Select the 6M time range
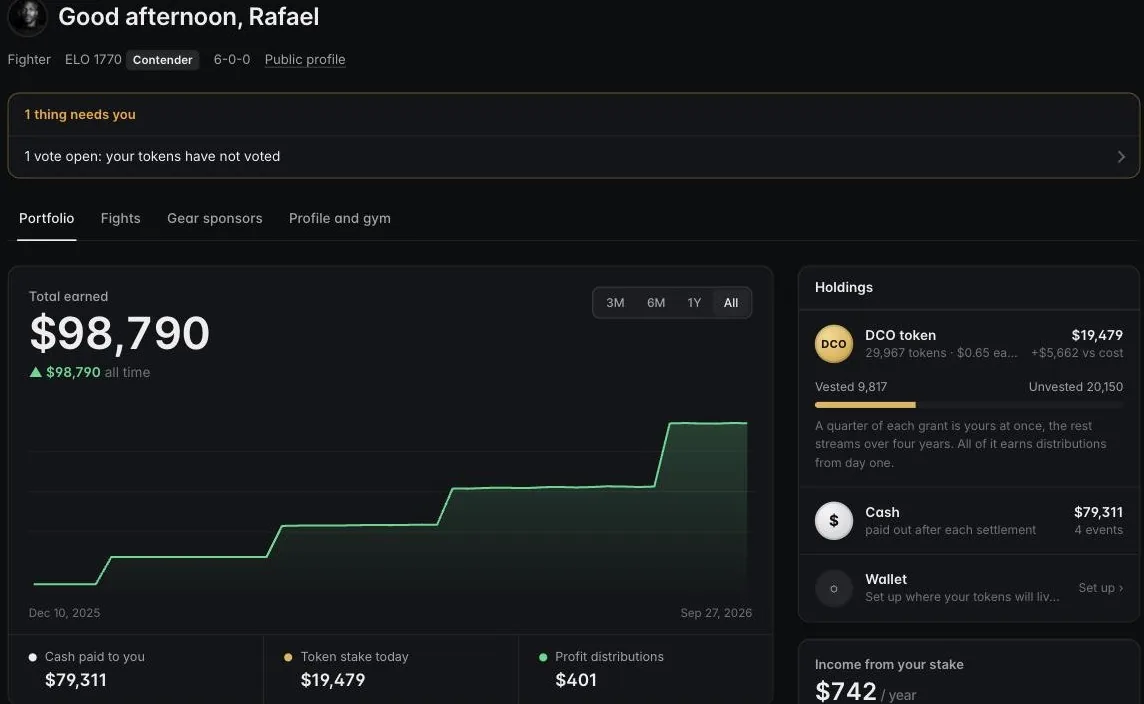1144x704 pixels. click(656, 303)
